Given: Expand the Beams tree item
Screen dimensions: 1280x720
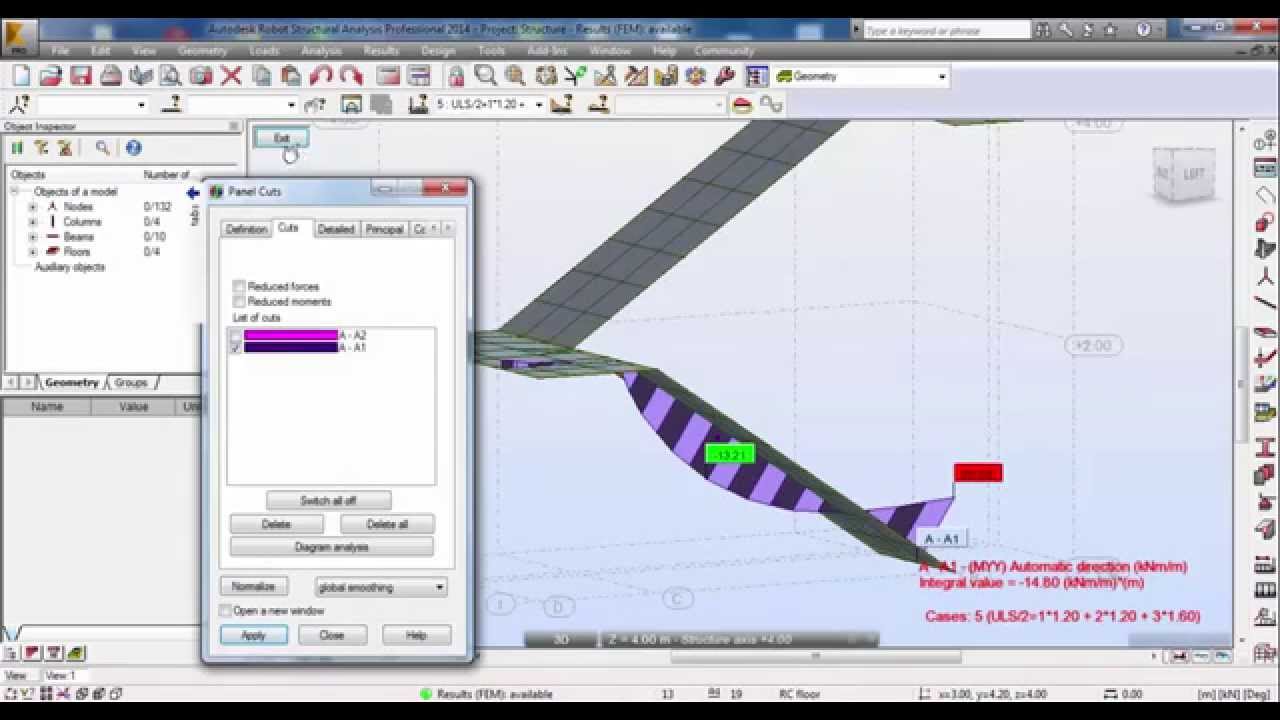Looking at the screenshot, I should (x=32, y=237).
